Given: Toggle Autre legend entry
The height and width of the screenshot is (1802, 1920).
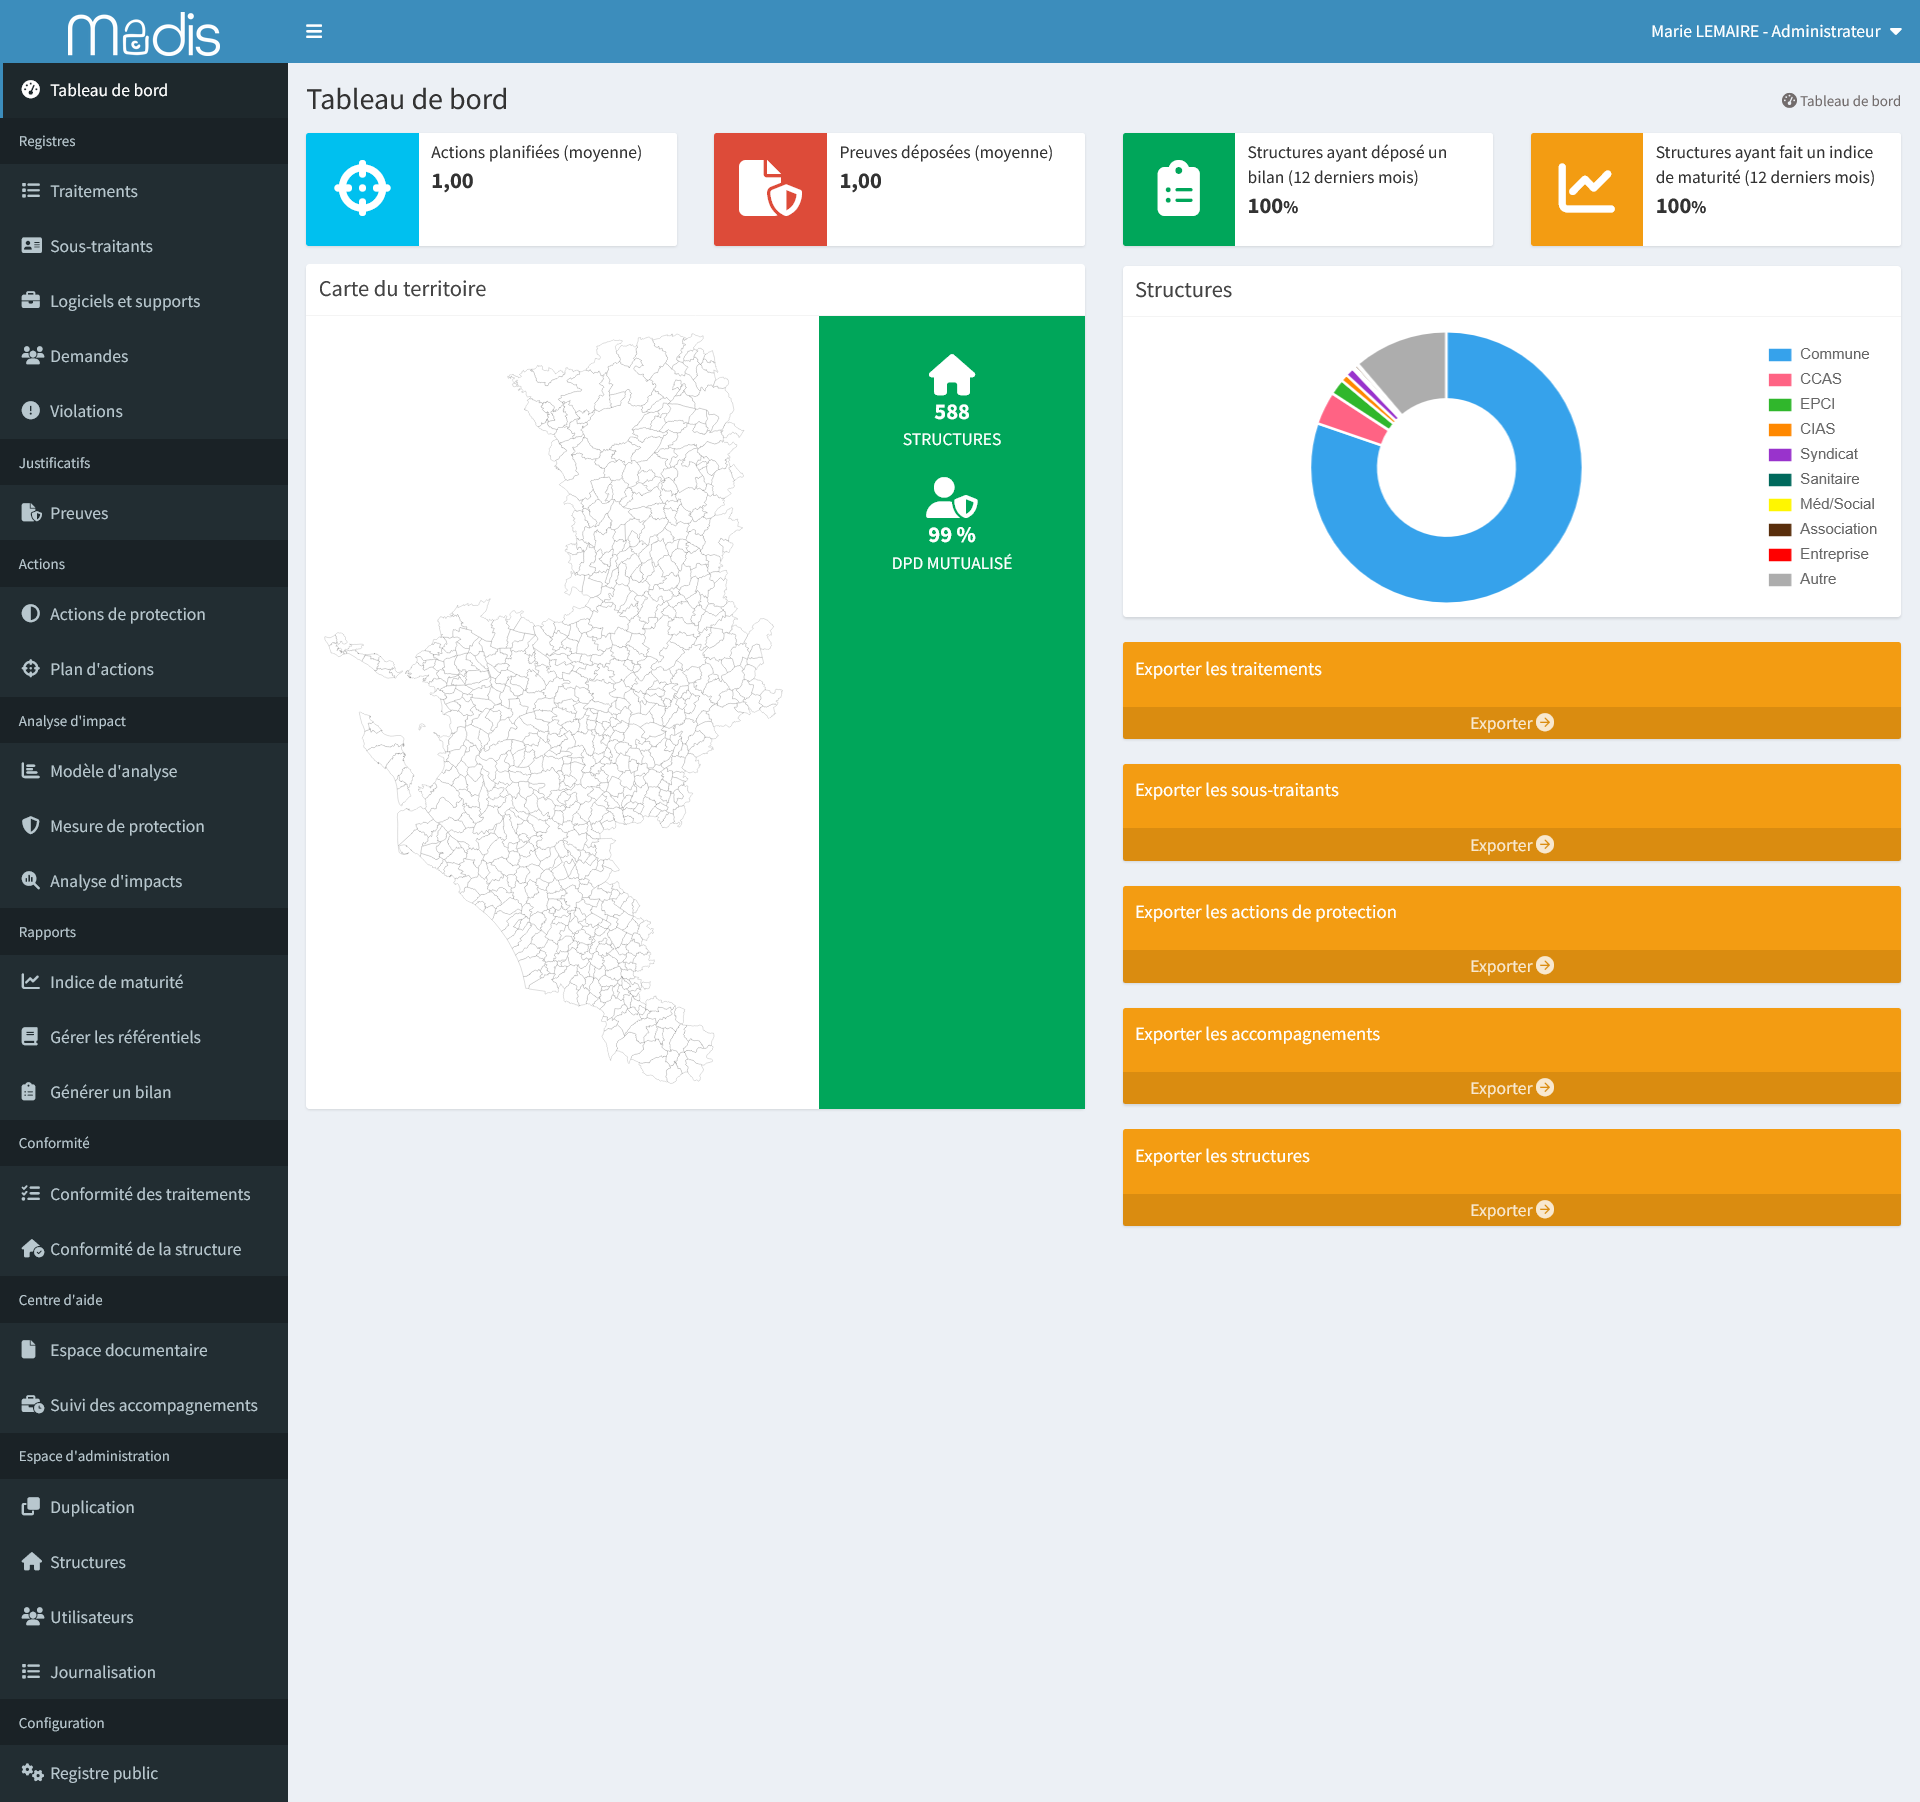Looking at the screenshot, I should (x=1802, y=579).
